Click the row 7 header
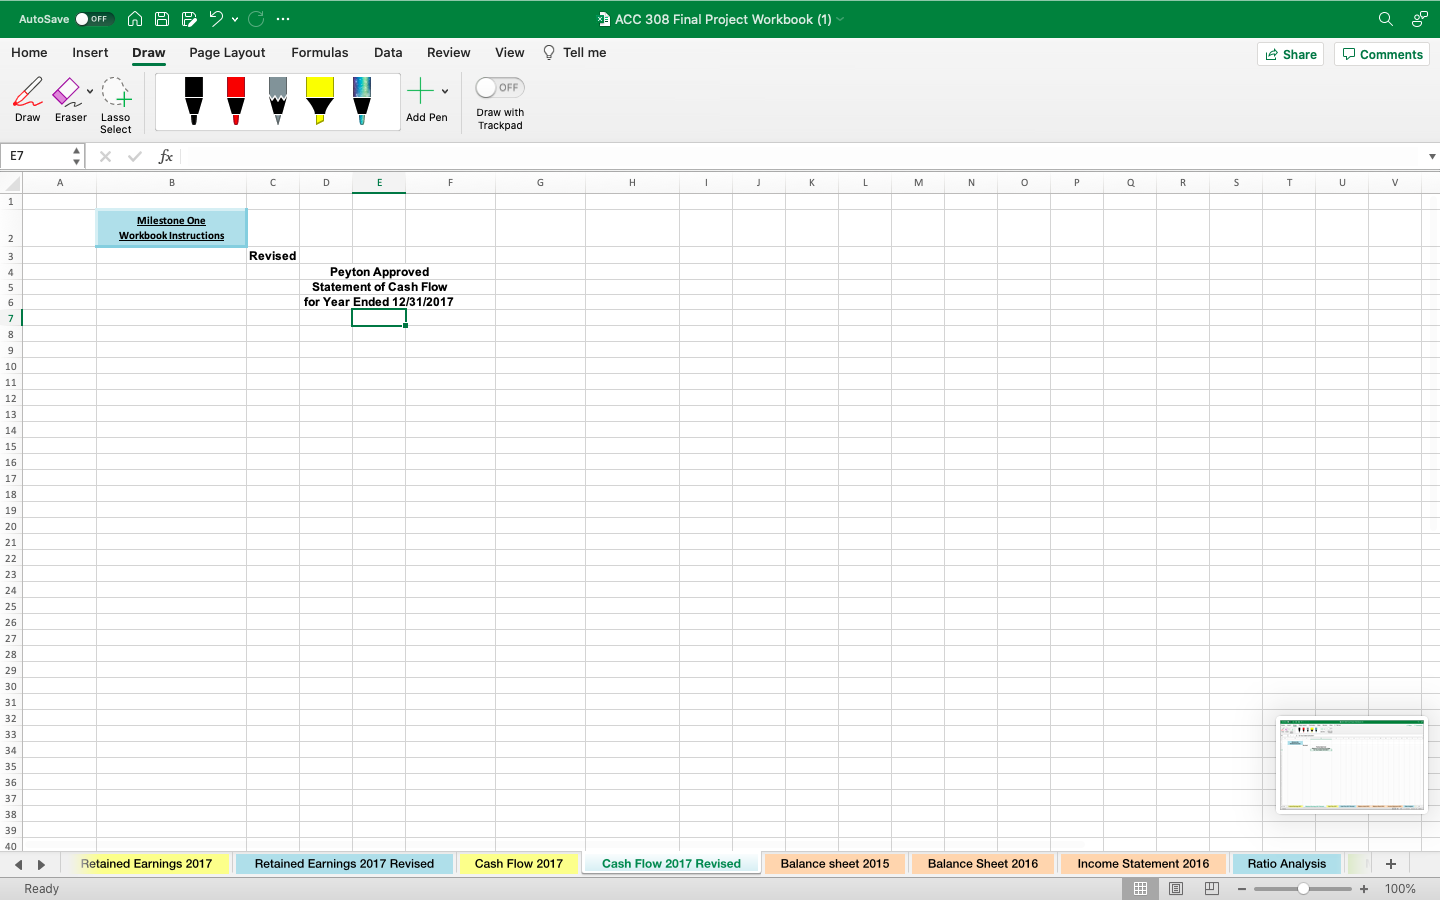The image size is (1440, 900). pos(11,319)
